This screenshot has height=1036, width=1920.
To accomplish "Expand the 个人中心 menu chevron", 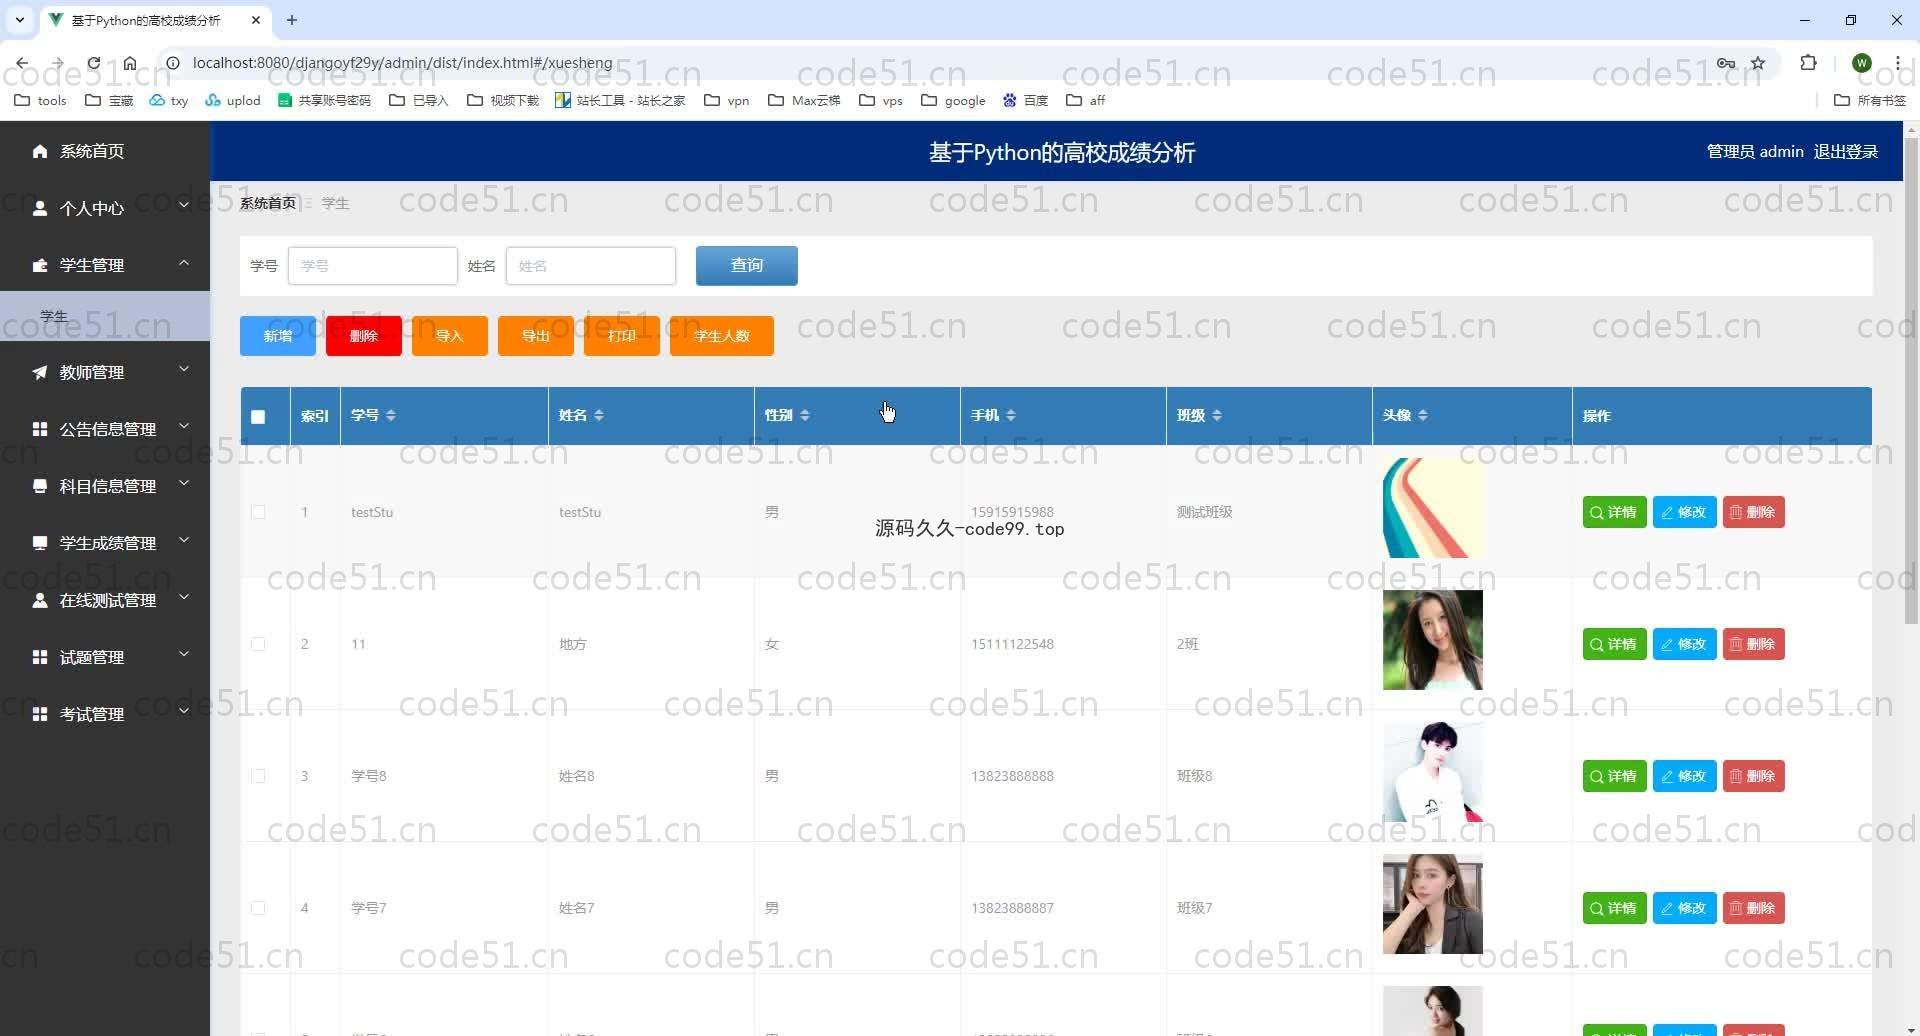I will tap(184, 205).
